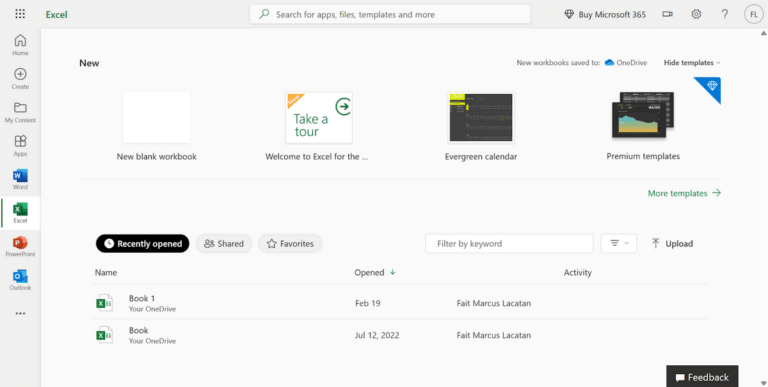This screenshot has width=768, height=387.
Task: Create a New blank workbook
Action: pos(157,117)
